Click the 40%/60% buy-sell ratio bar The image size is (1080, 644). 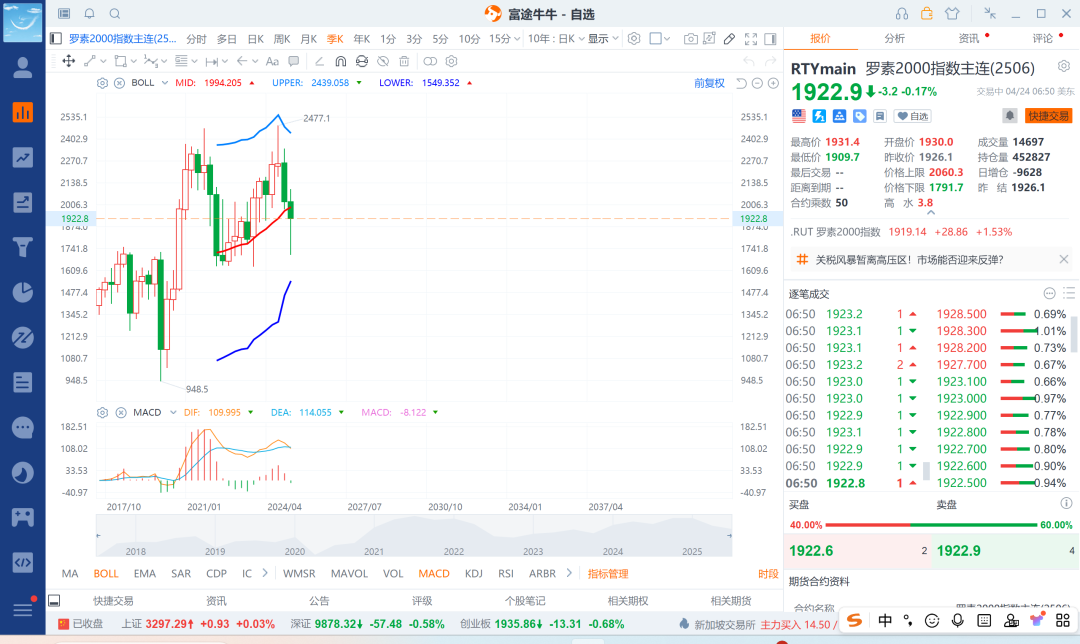click(x=931, y=525)
